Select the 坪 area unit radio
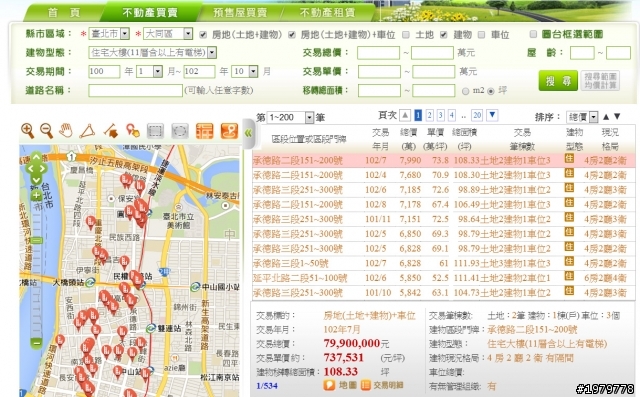The height and width of the screenshot is (397, 640). point(491,91)
